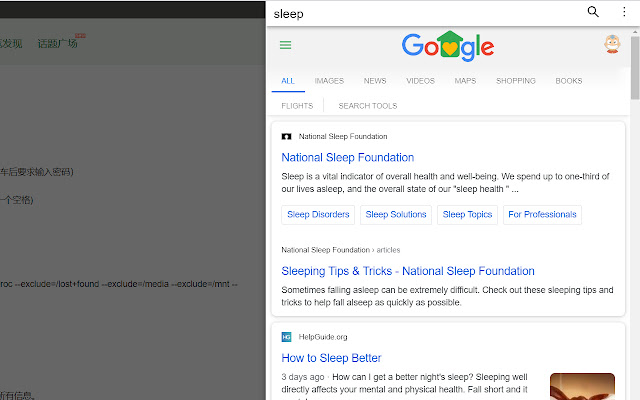Switch to the SHOPPING tab

click(516, 81)
